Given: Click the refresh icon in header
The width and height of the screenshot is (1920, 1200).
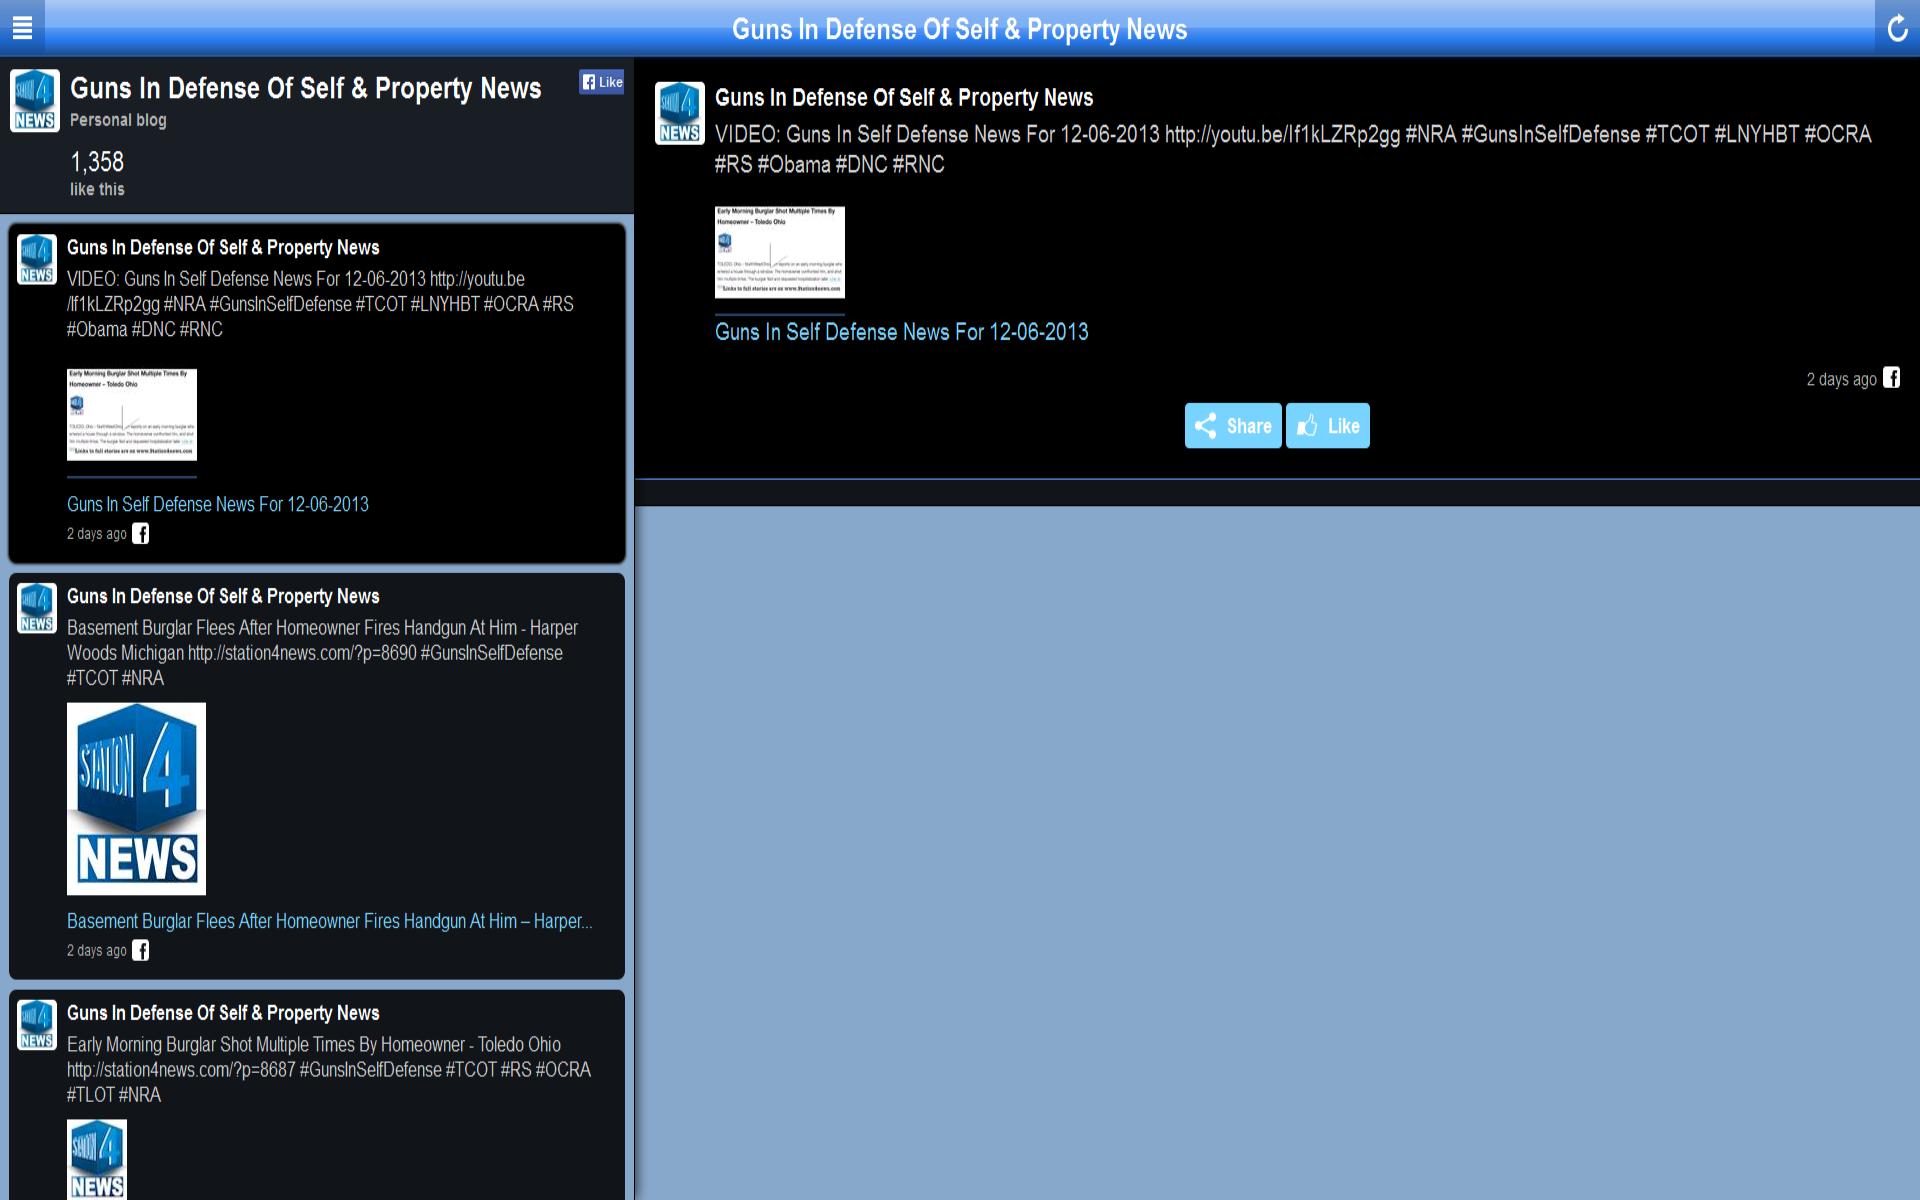Looking at the screenshot, I should 1897,28.
